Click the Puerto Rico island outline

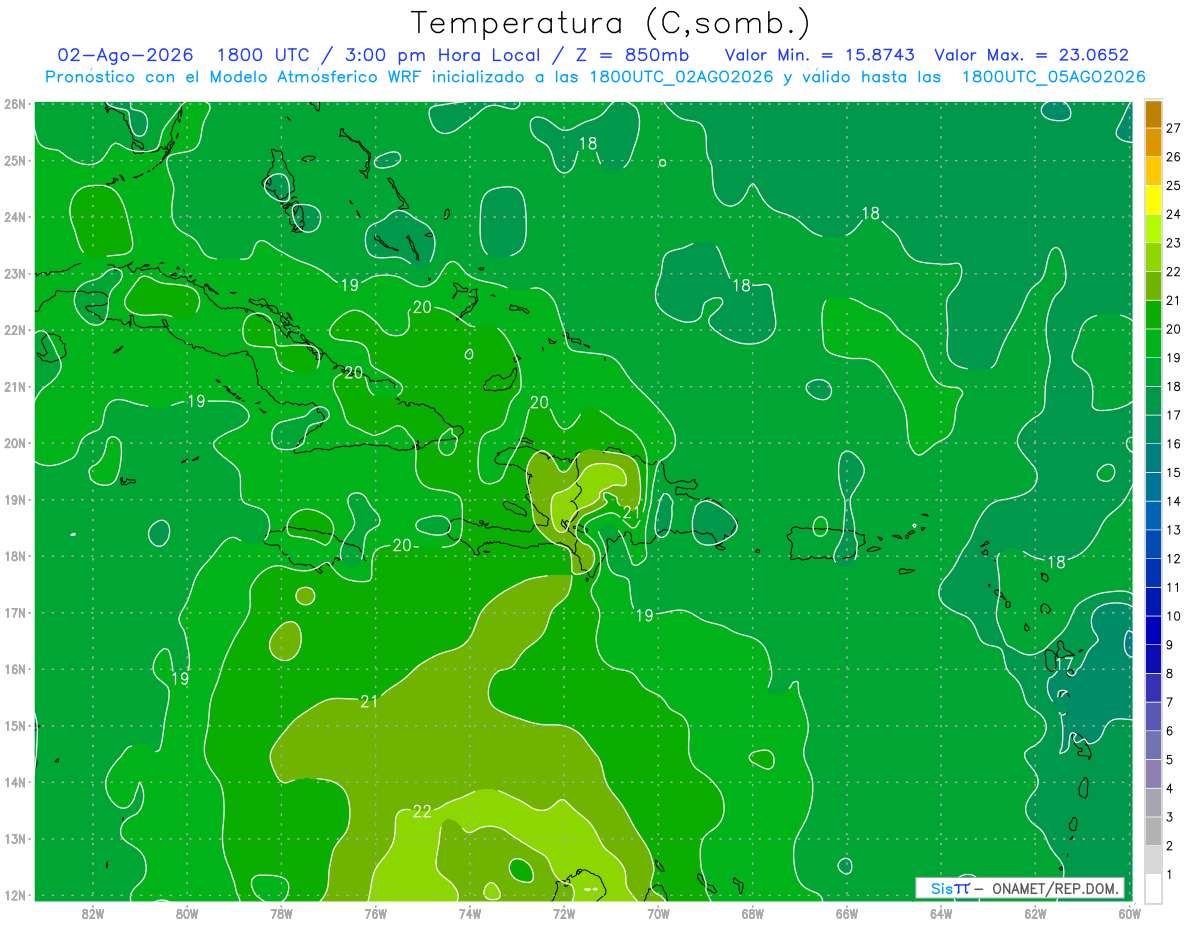pos(828,542)
